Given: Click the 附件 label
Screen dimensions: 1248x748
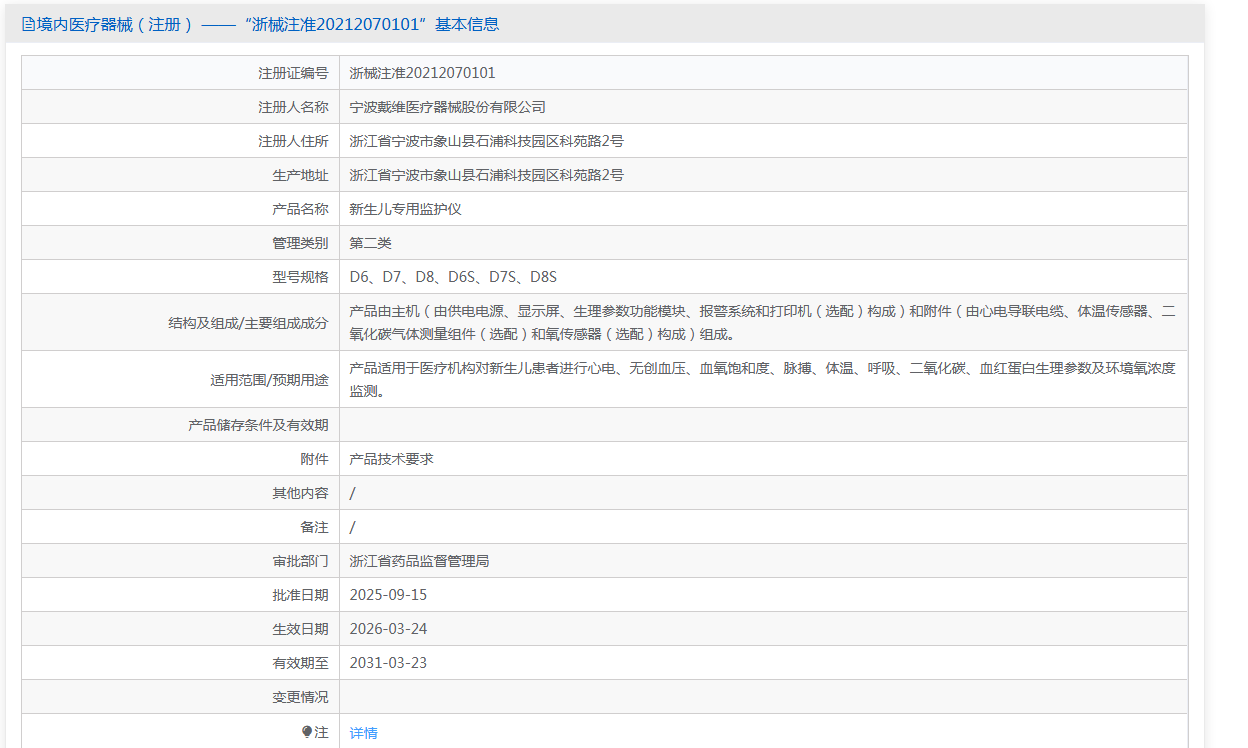Looking at the screenshot, I should pyautogui.click(x=314, y=459).
